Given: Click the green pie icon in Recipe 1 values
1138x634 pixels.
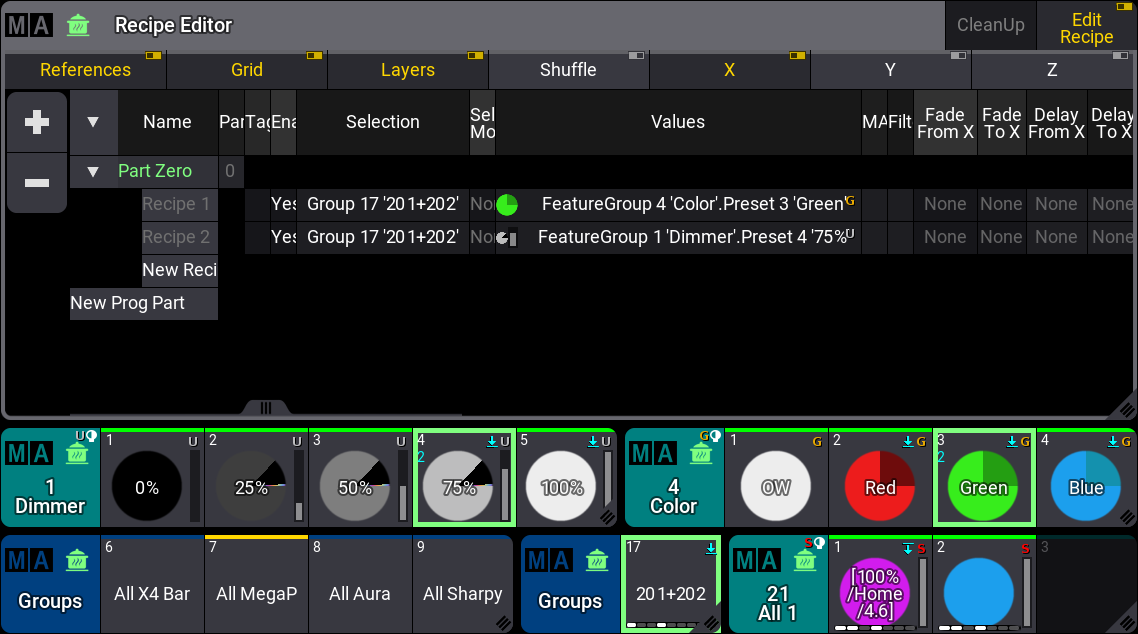Looking at the screenshot, I should 507,205.
